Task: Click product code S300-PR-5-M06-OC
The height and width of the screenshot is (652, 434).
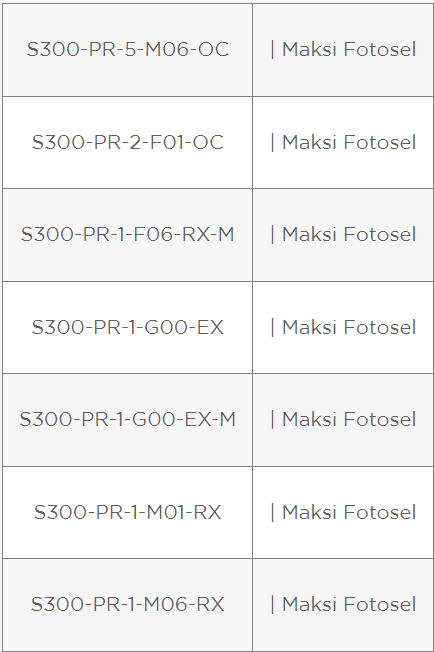Action: (128, 49)
